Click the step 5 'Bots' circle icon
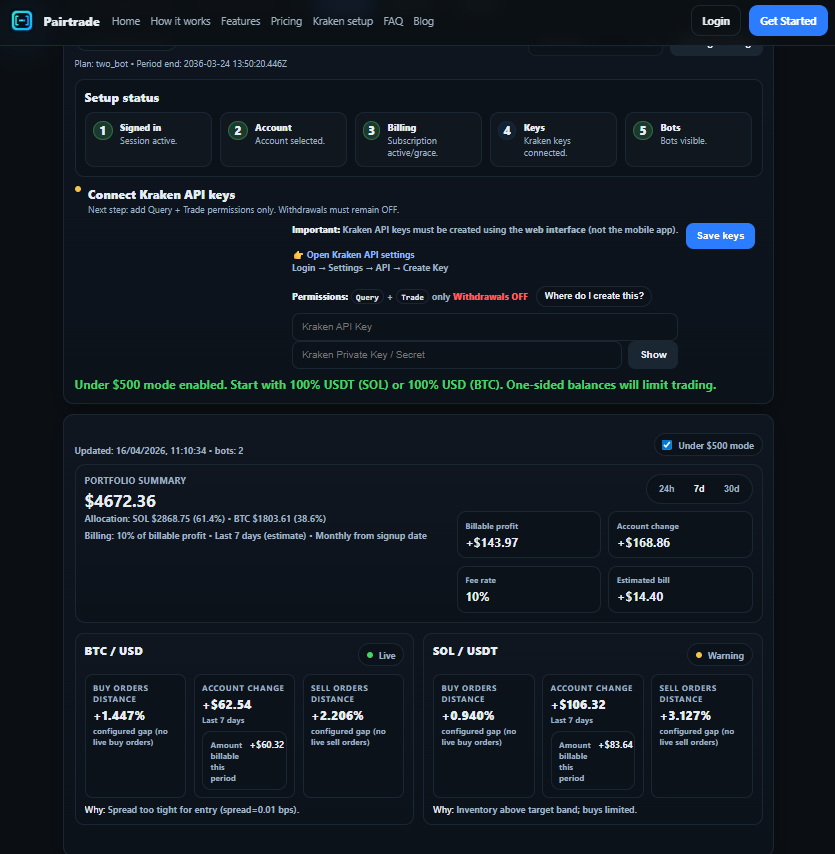Image resolution: width=835 pixels, height=854 pixels. coord(641,130)
